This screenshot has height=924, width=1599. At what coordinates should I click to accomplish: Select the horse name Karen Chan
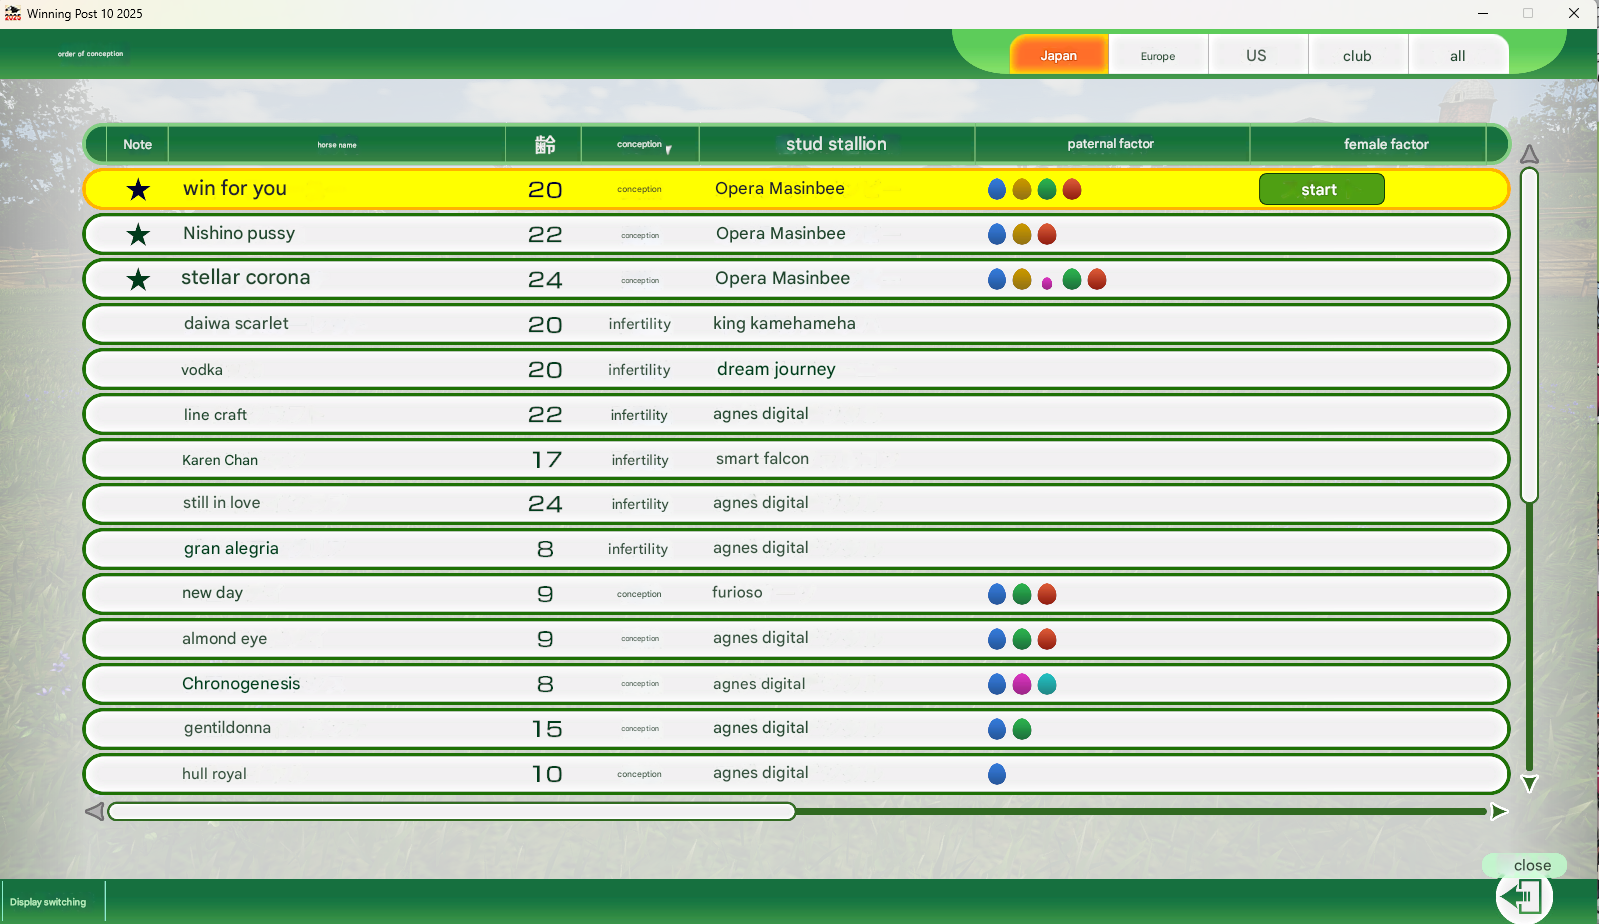[220, 460]
